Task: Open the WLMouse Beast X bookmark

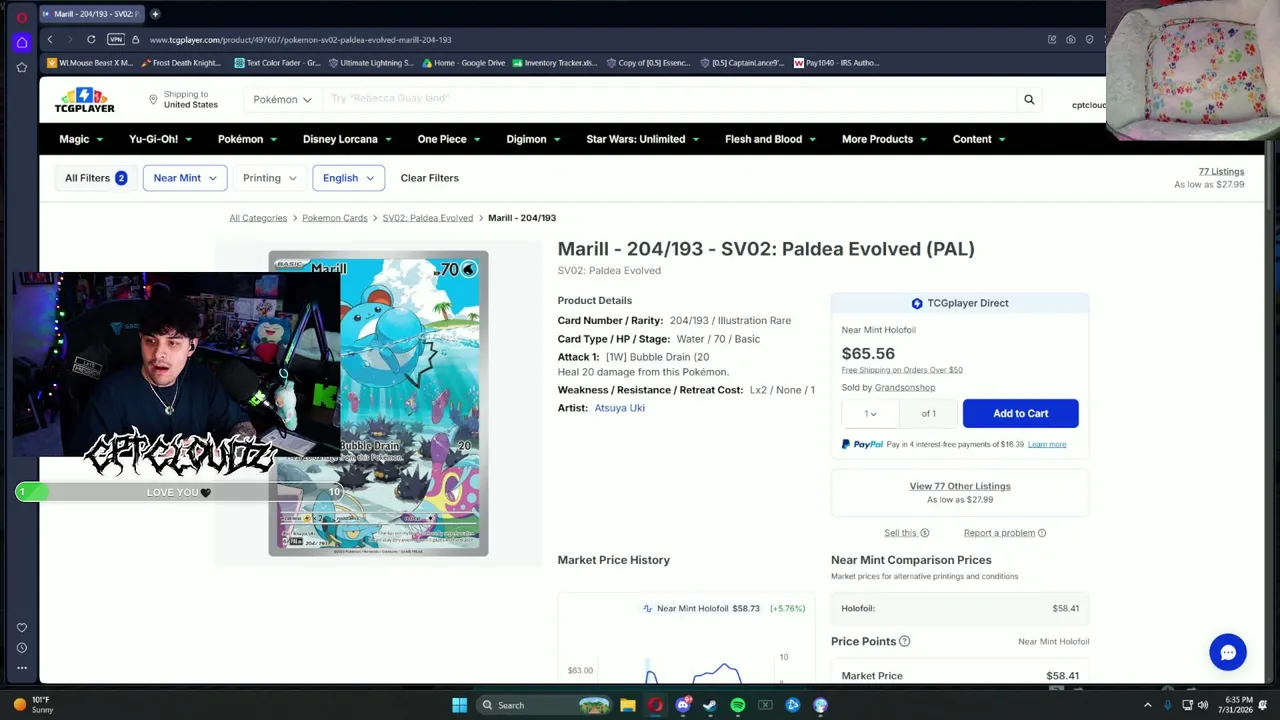Action: point(89,63)
